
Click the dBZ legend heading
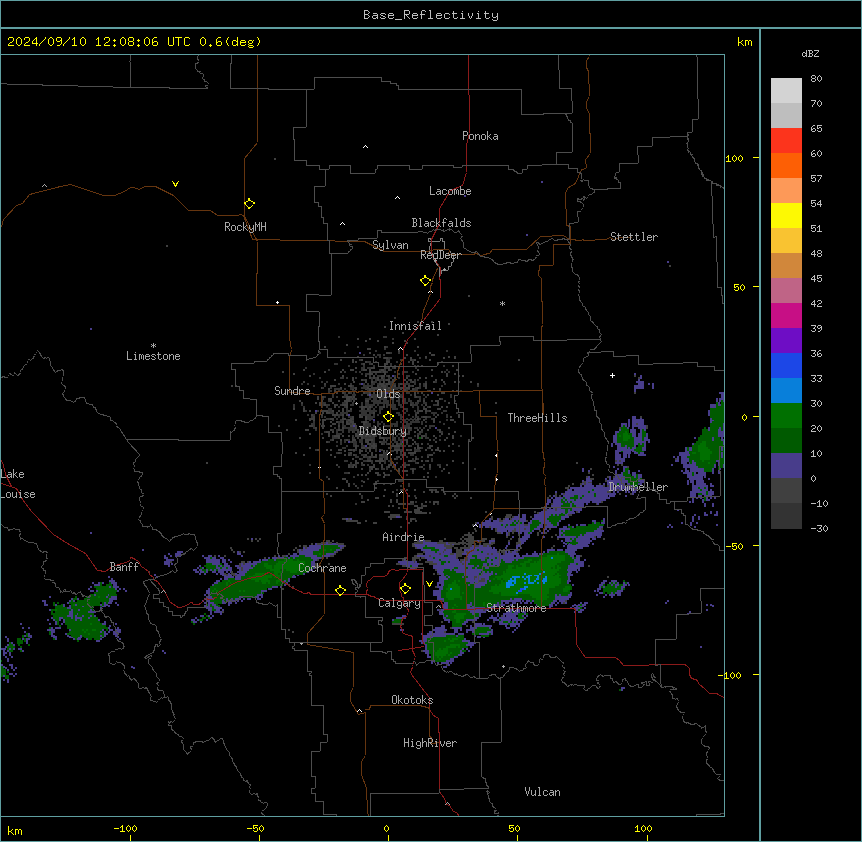pos(810,54)
